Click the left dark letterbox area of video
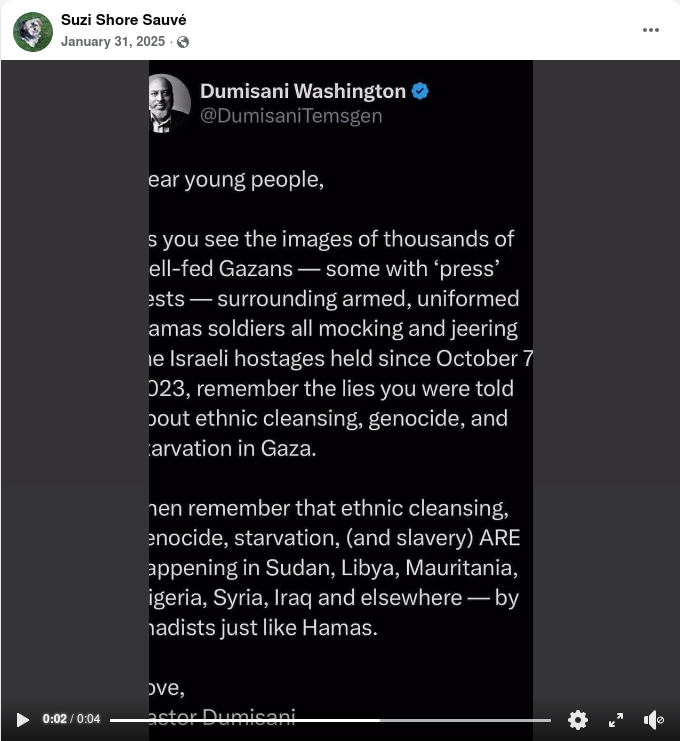 point(75,378)
